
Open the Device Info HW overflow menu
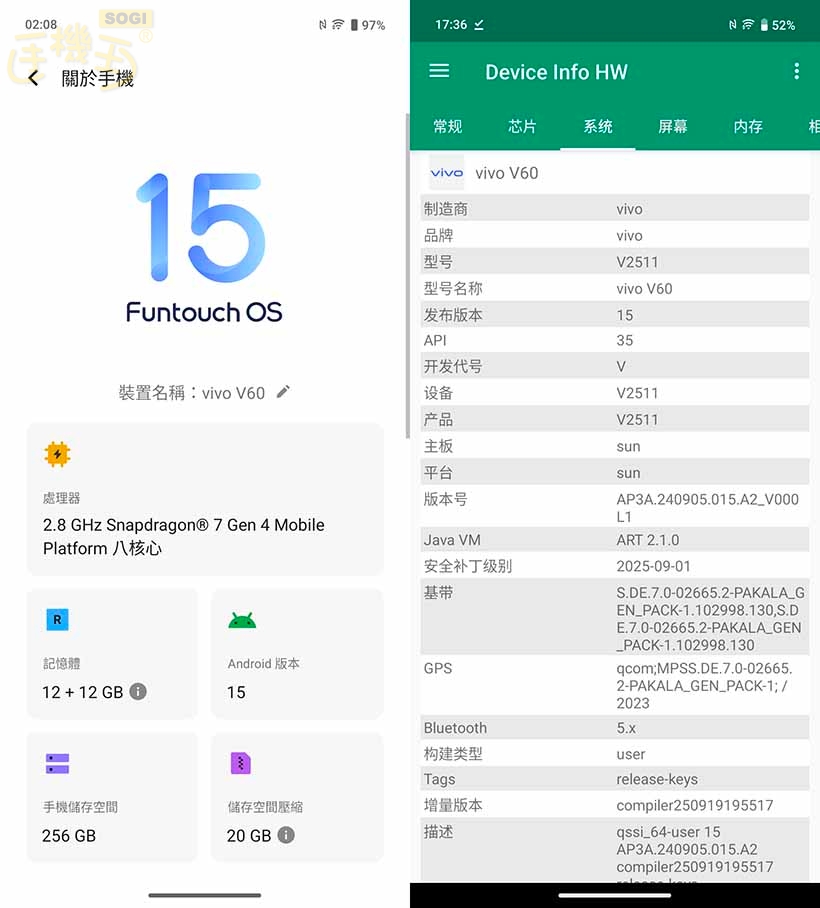(797, 71)
